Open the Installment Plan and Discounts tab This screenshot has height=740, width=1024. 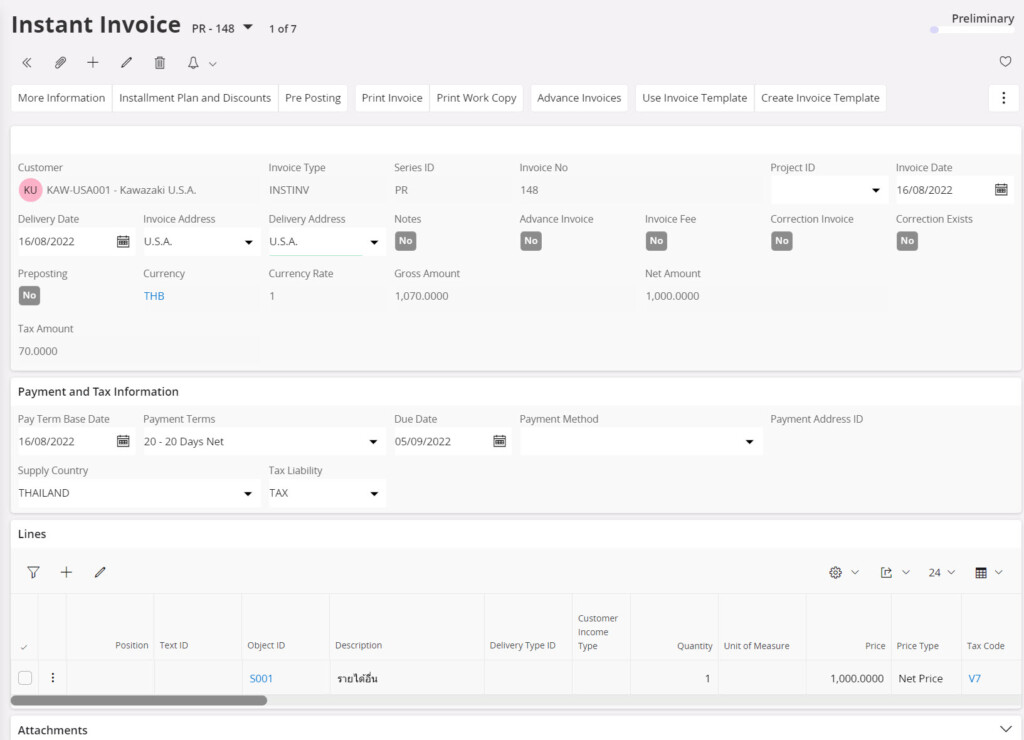tap(195, 98)
